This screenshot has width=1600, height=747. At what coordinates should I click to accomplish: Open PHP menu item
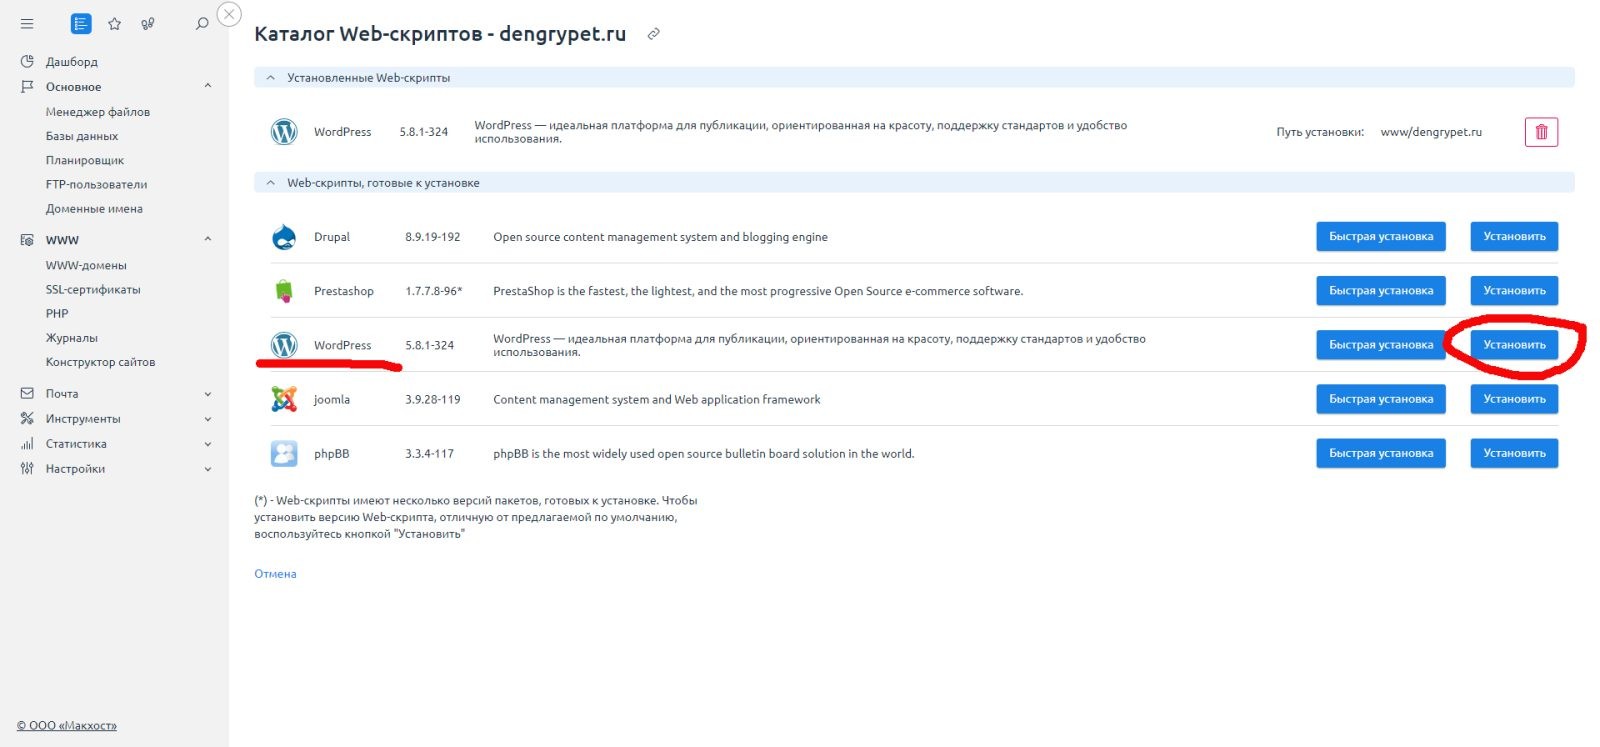pyautogui.click(x=57, y=313)
